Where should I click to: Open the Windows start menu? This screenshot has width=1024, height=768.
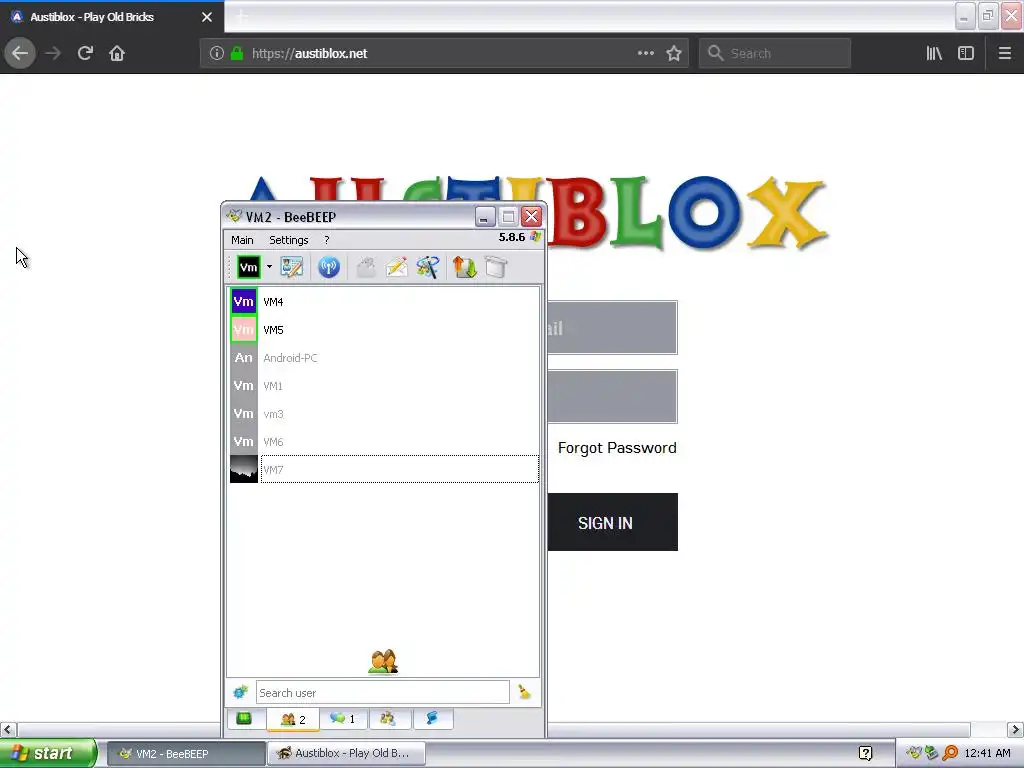(x=48, y=753)
